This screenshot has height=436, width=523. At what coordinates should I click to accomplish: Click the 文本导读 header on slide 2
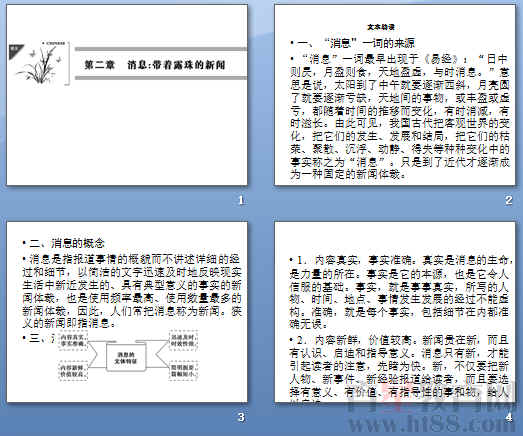[381, 27]
